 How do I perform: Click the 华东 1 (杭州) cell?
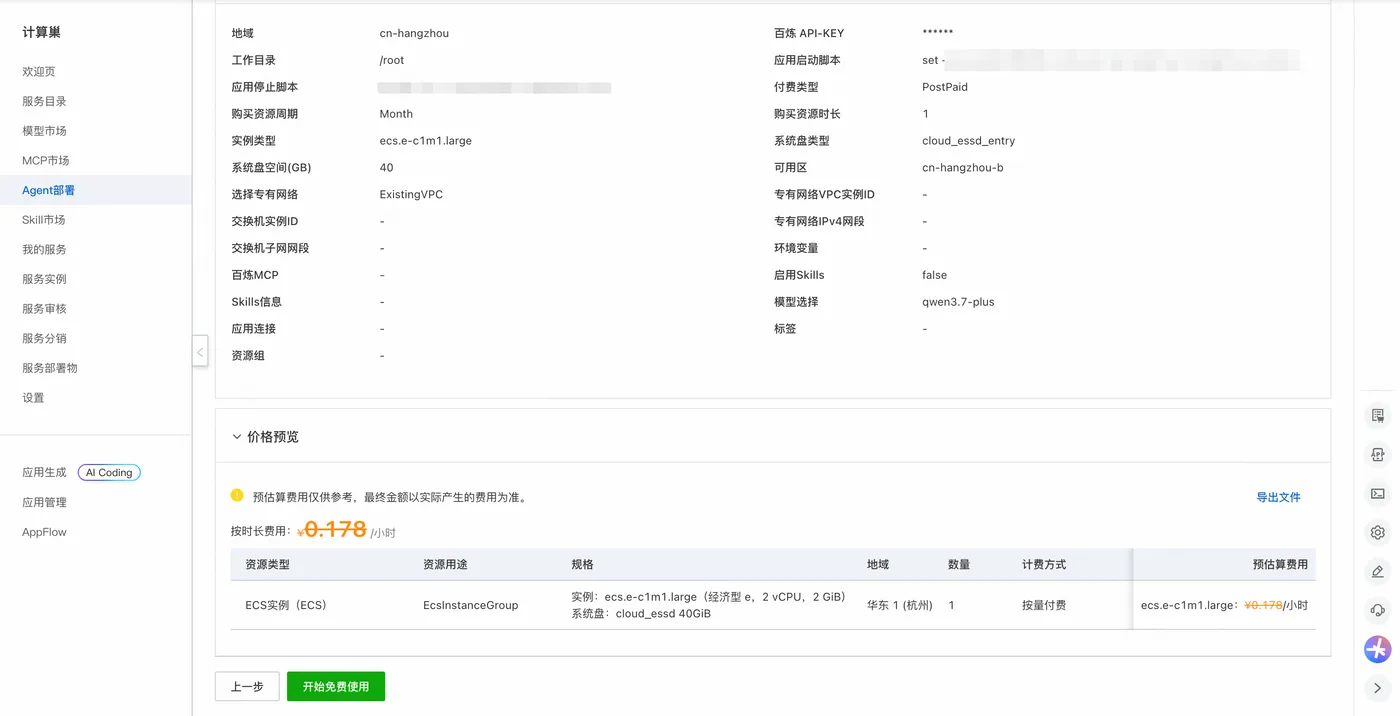(900, 605)
